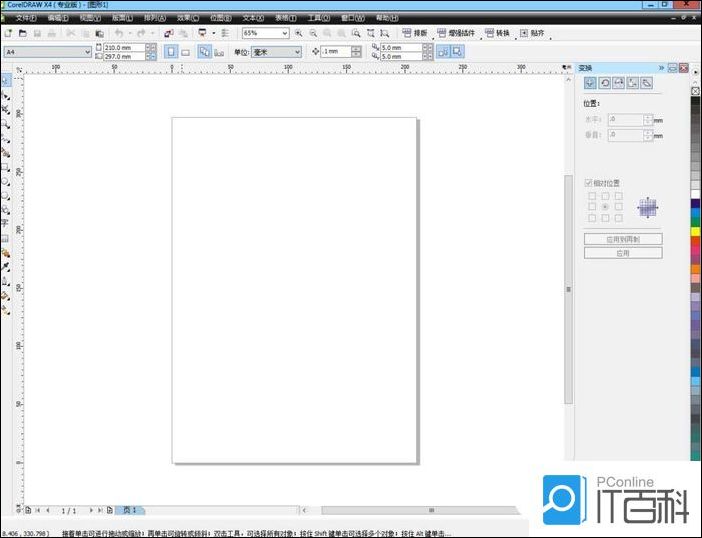Pick the Text tool in the toolbox

pyautogui.click(x=5, y=224)
